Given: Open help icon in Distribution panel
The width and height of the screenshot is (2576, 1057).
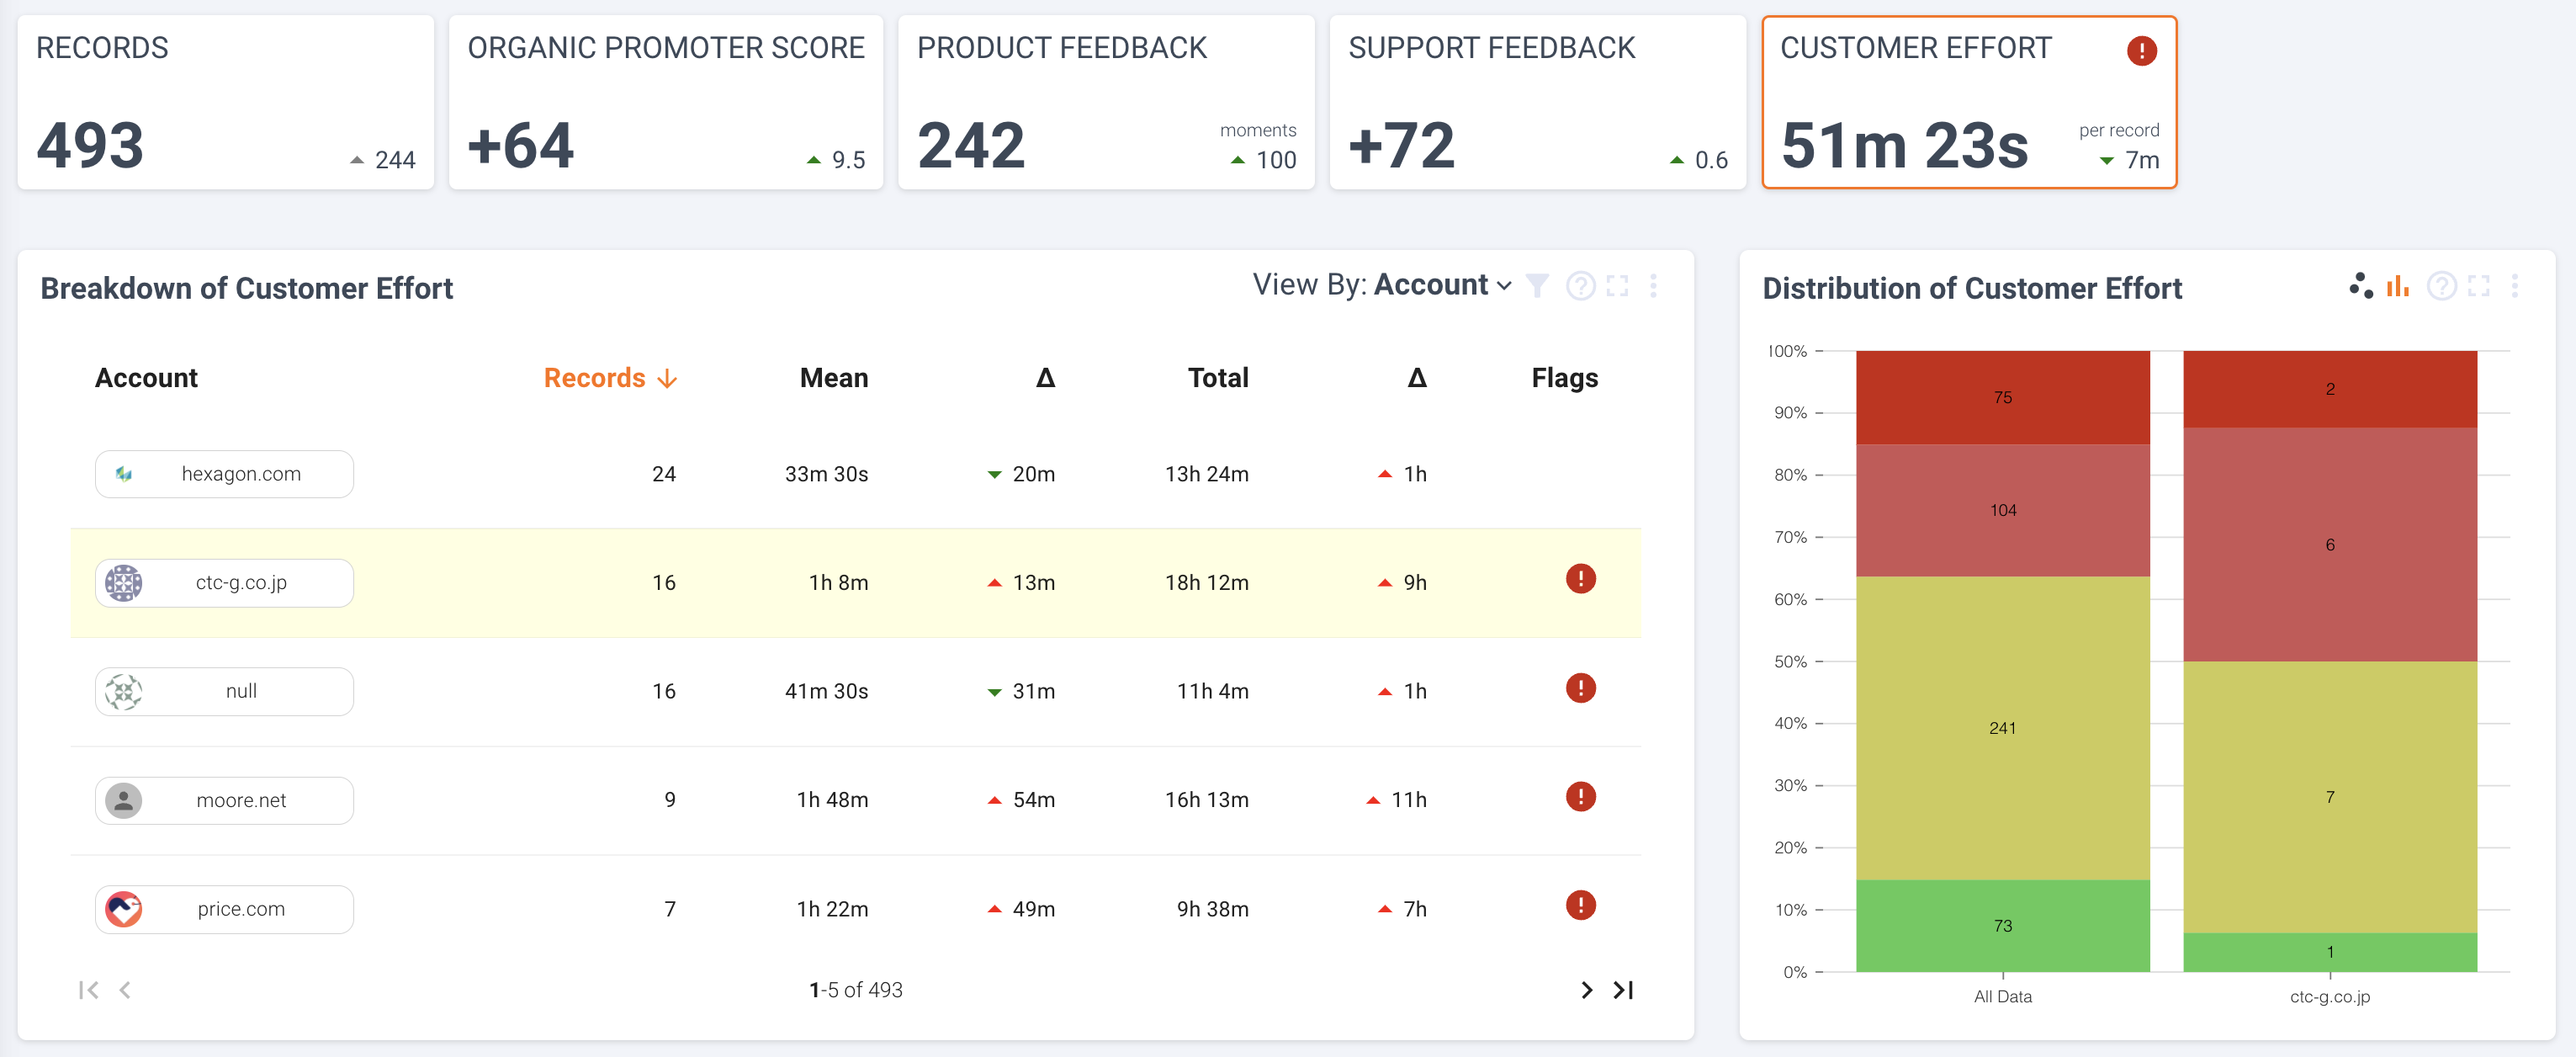Looking at the screenshot, I should (2441, 287).
